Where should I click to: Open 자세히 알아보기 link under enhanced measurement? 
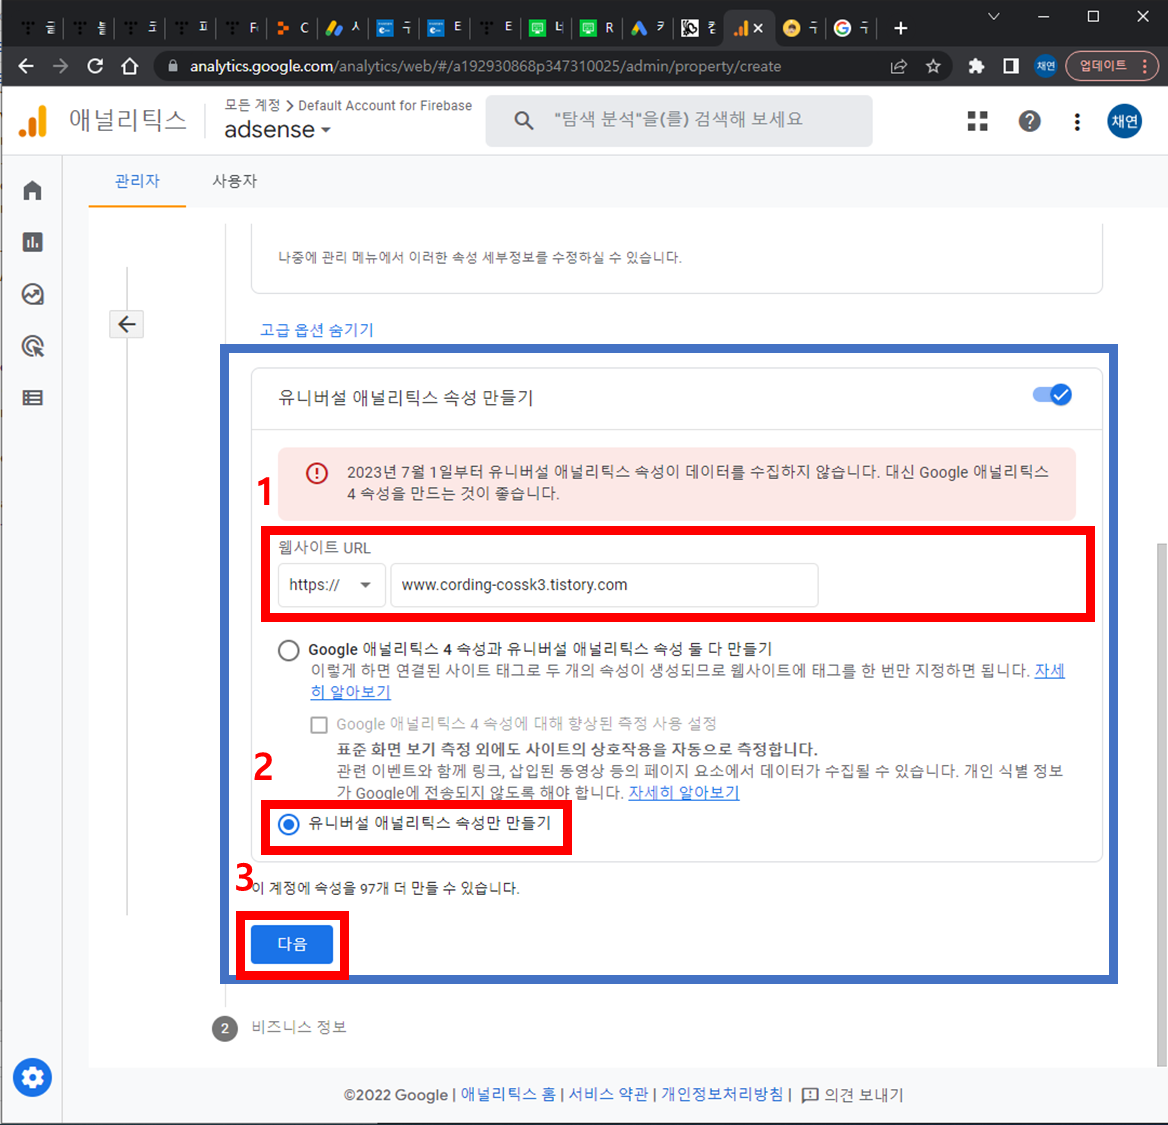(x=684, y=793)
